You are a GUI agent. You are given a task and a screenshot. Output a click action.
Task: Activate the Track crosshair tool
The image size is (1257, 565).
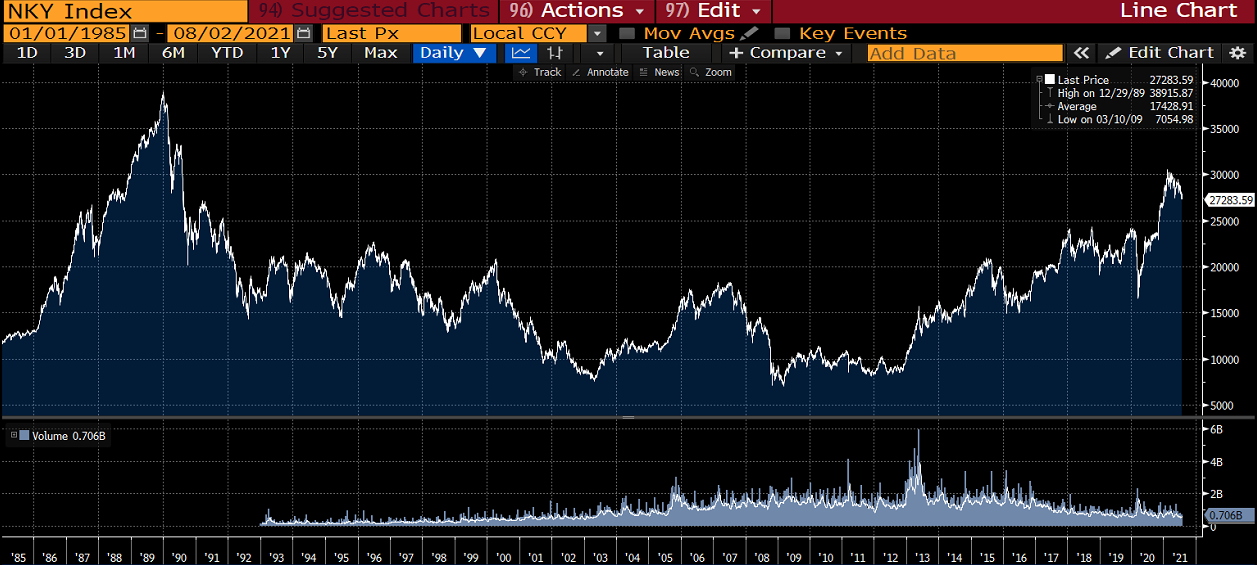540,72
